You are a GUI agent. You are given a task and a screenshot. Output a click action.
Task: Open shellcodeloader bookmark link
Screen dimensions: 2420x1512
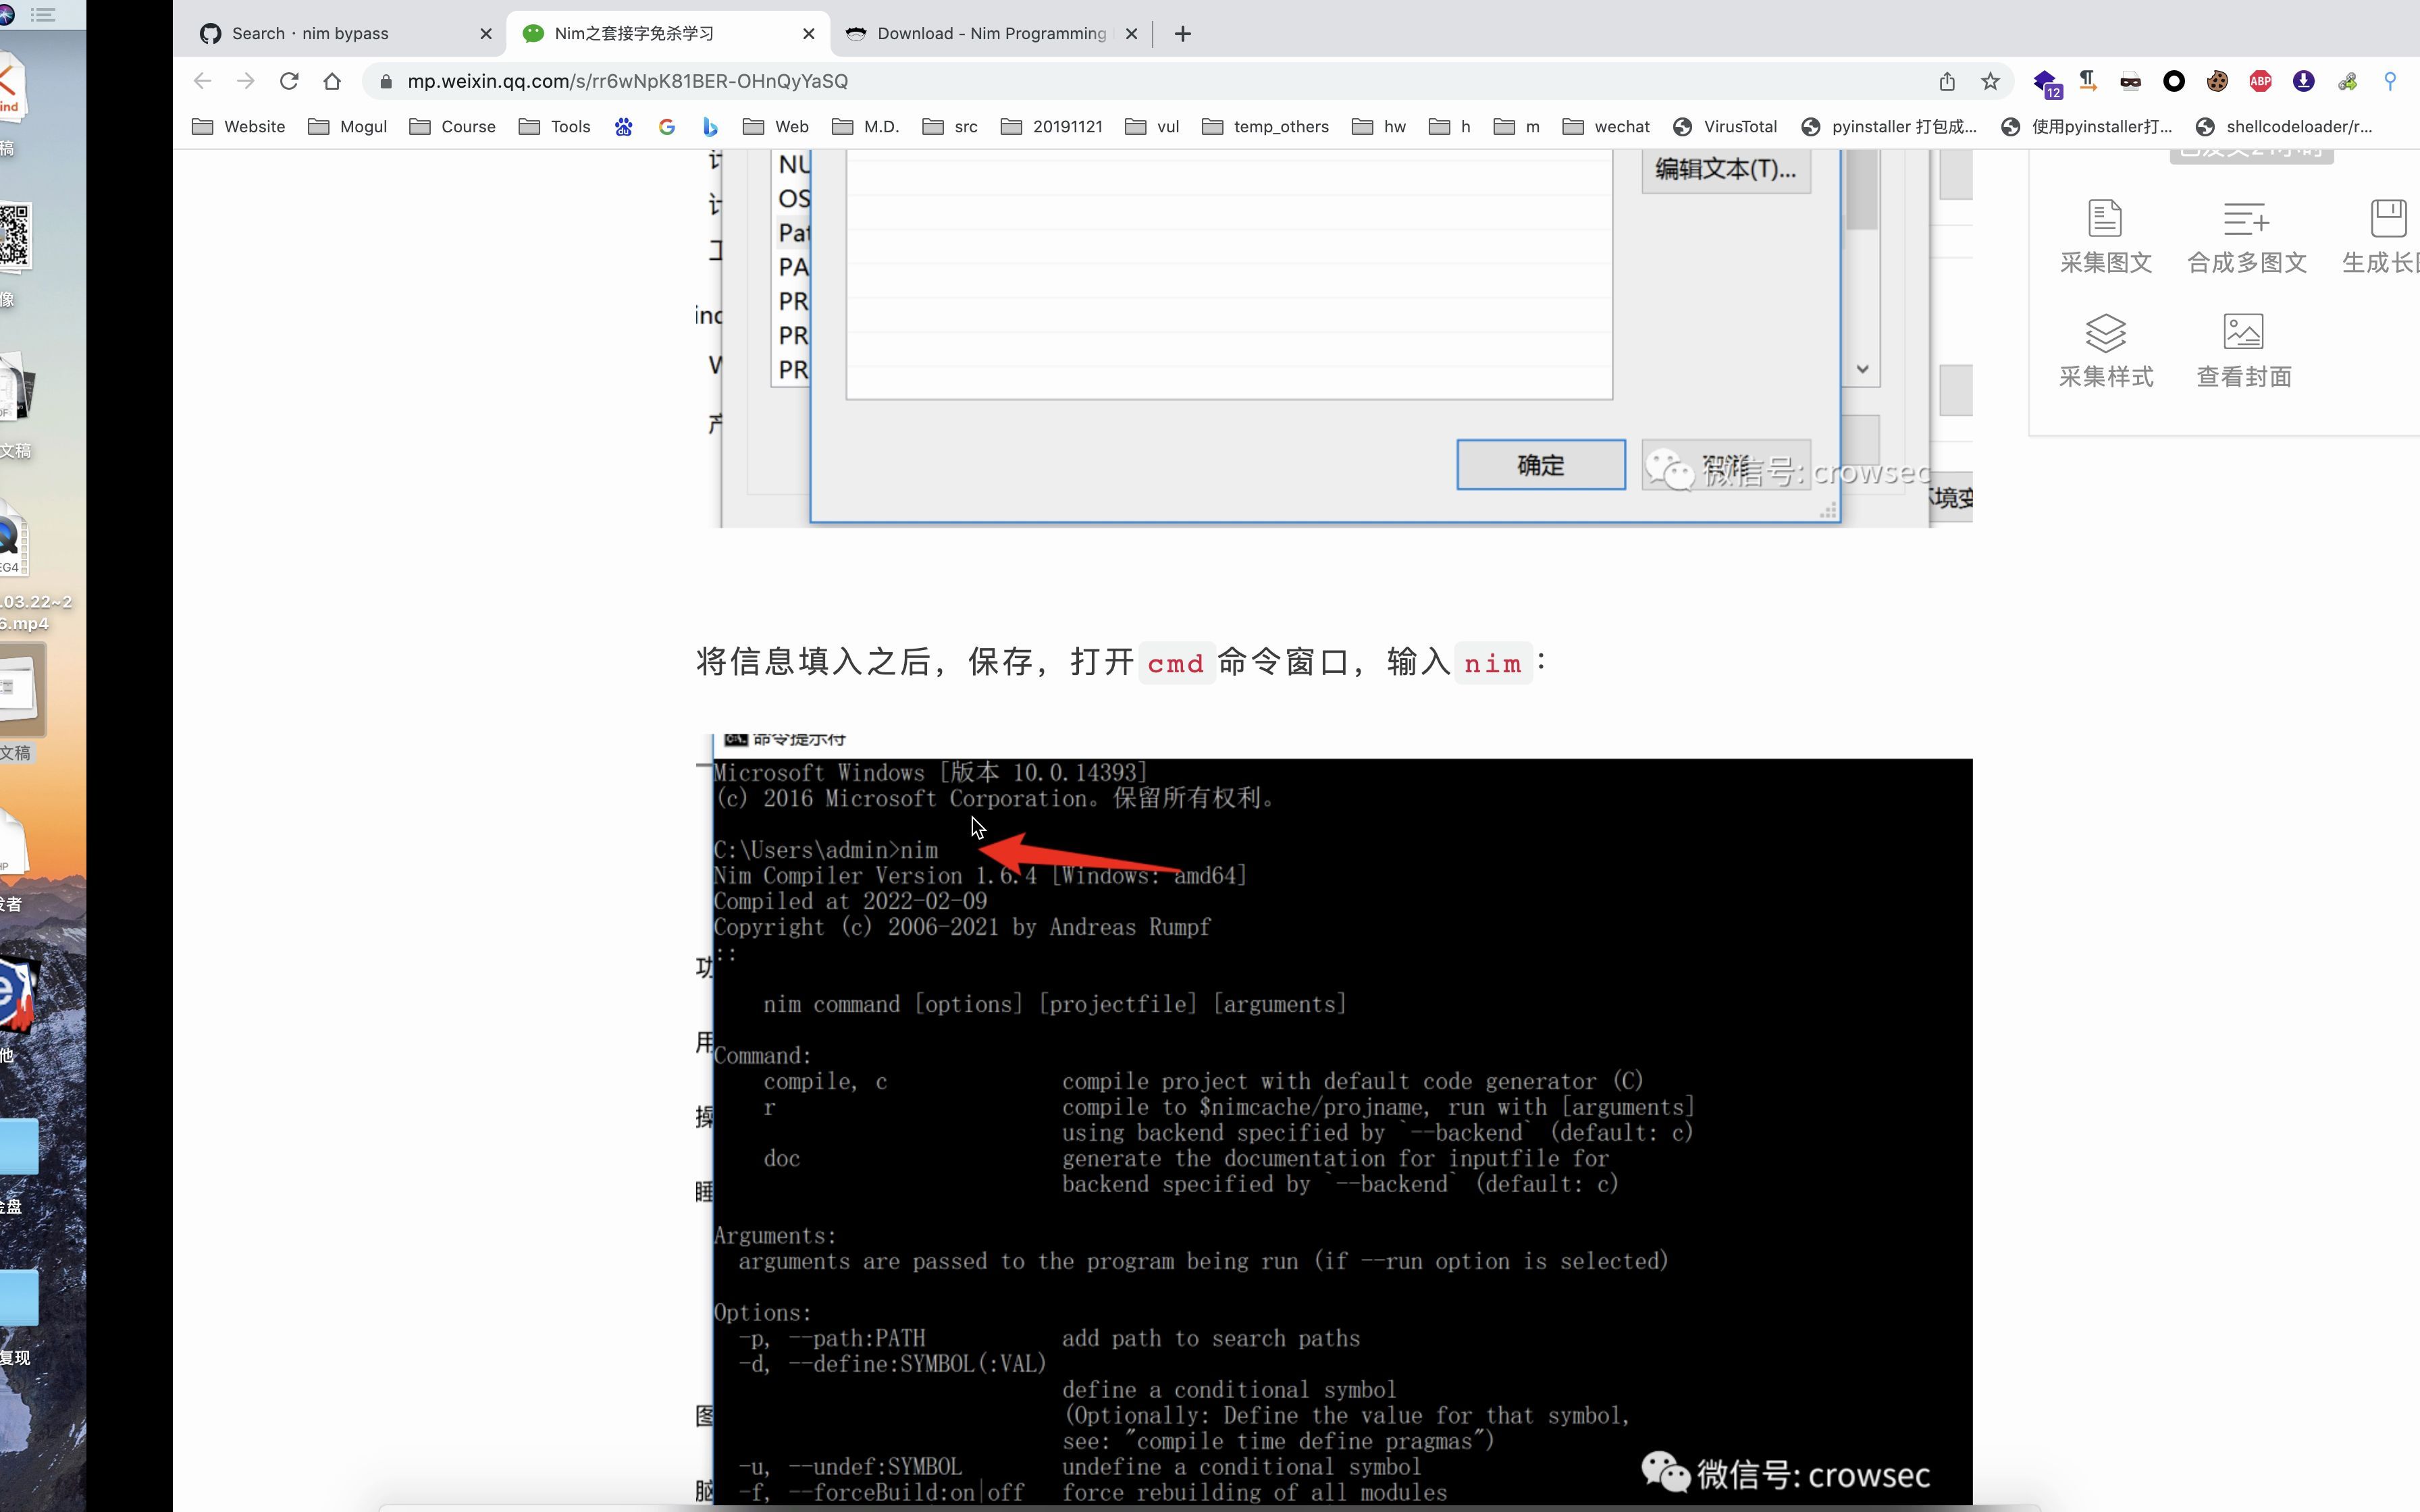click(2283, 127)
